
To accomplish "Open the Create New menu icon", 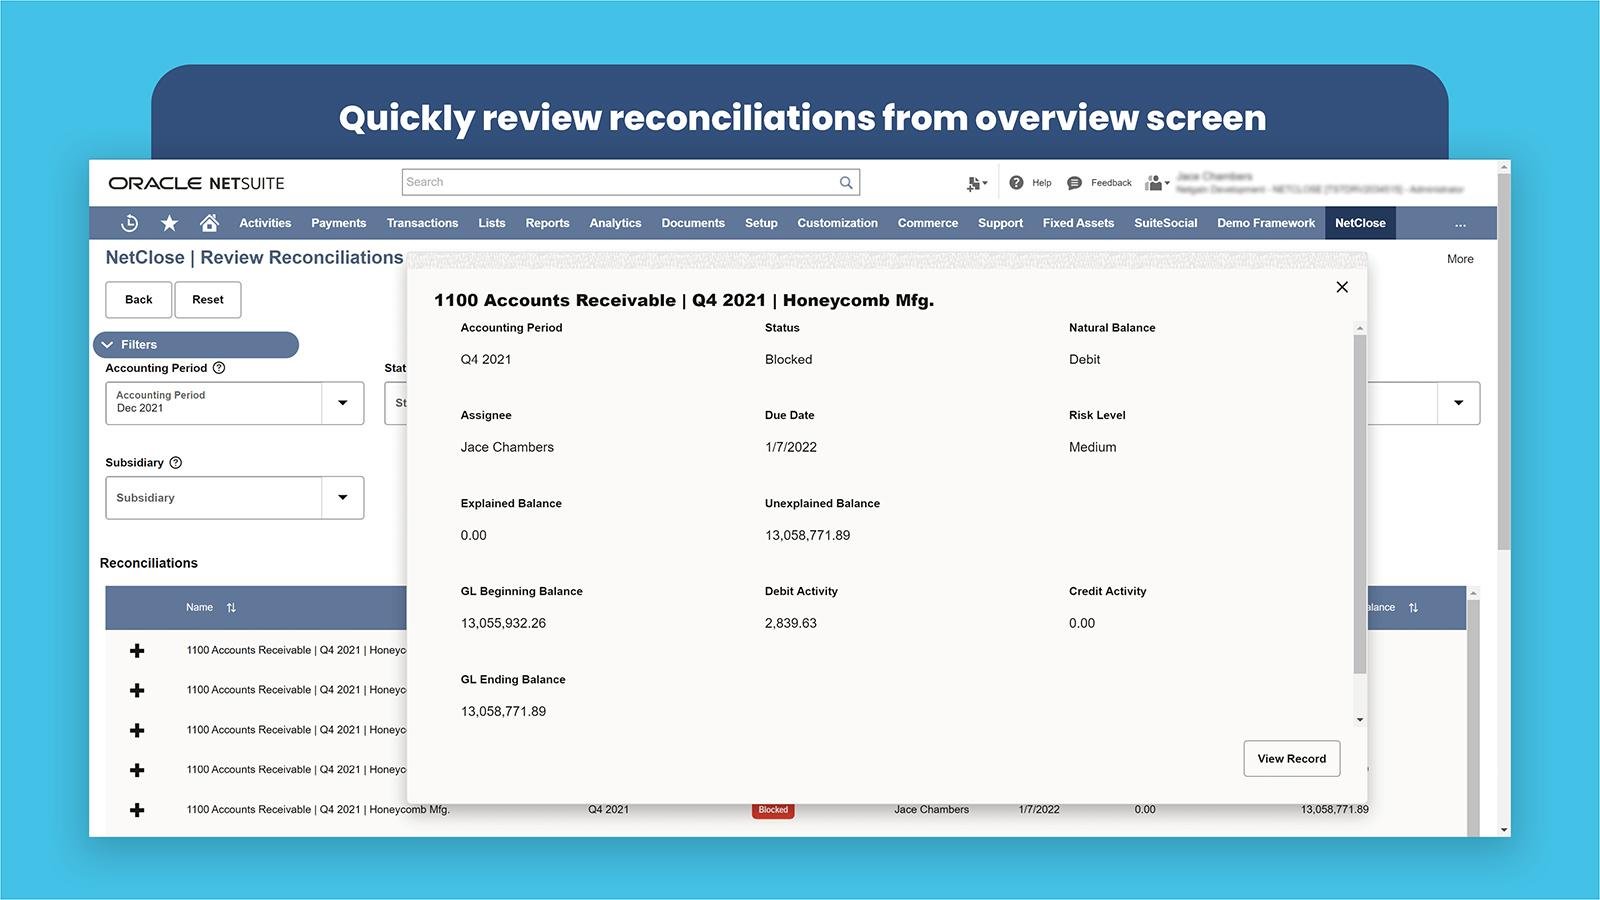I will coord(976,183).
